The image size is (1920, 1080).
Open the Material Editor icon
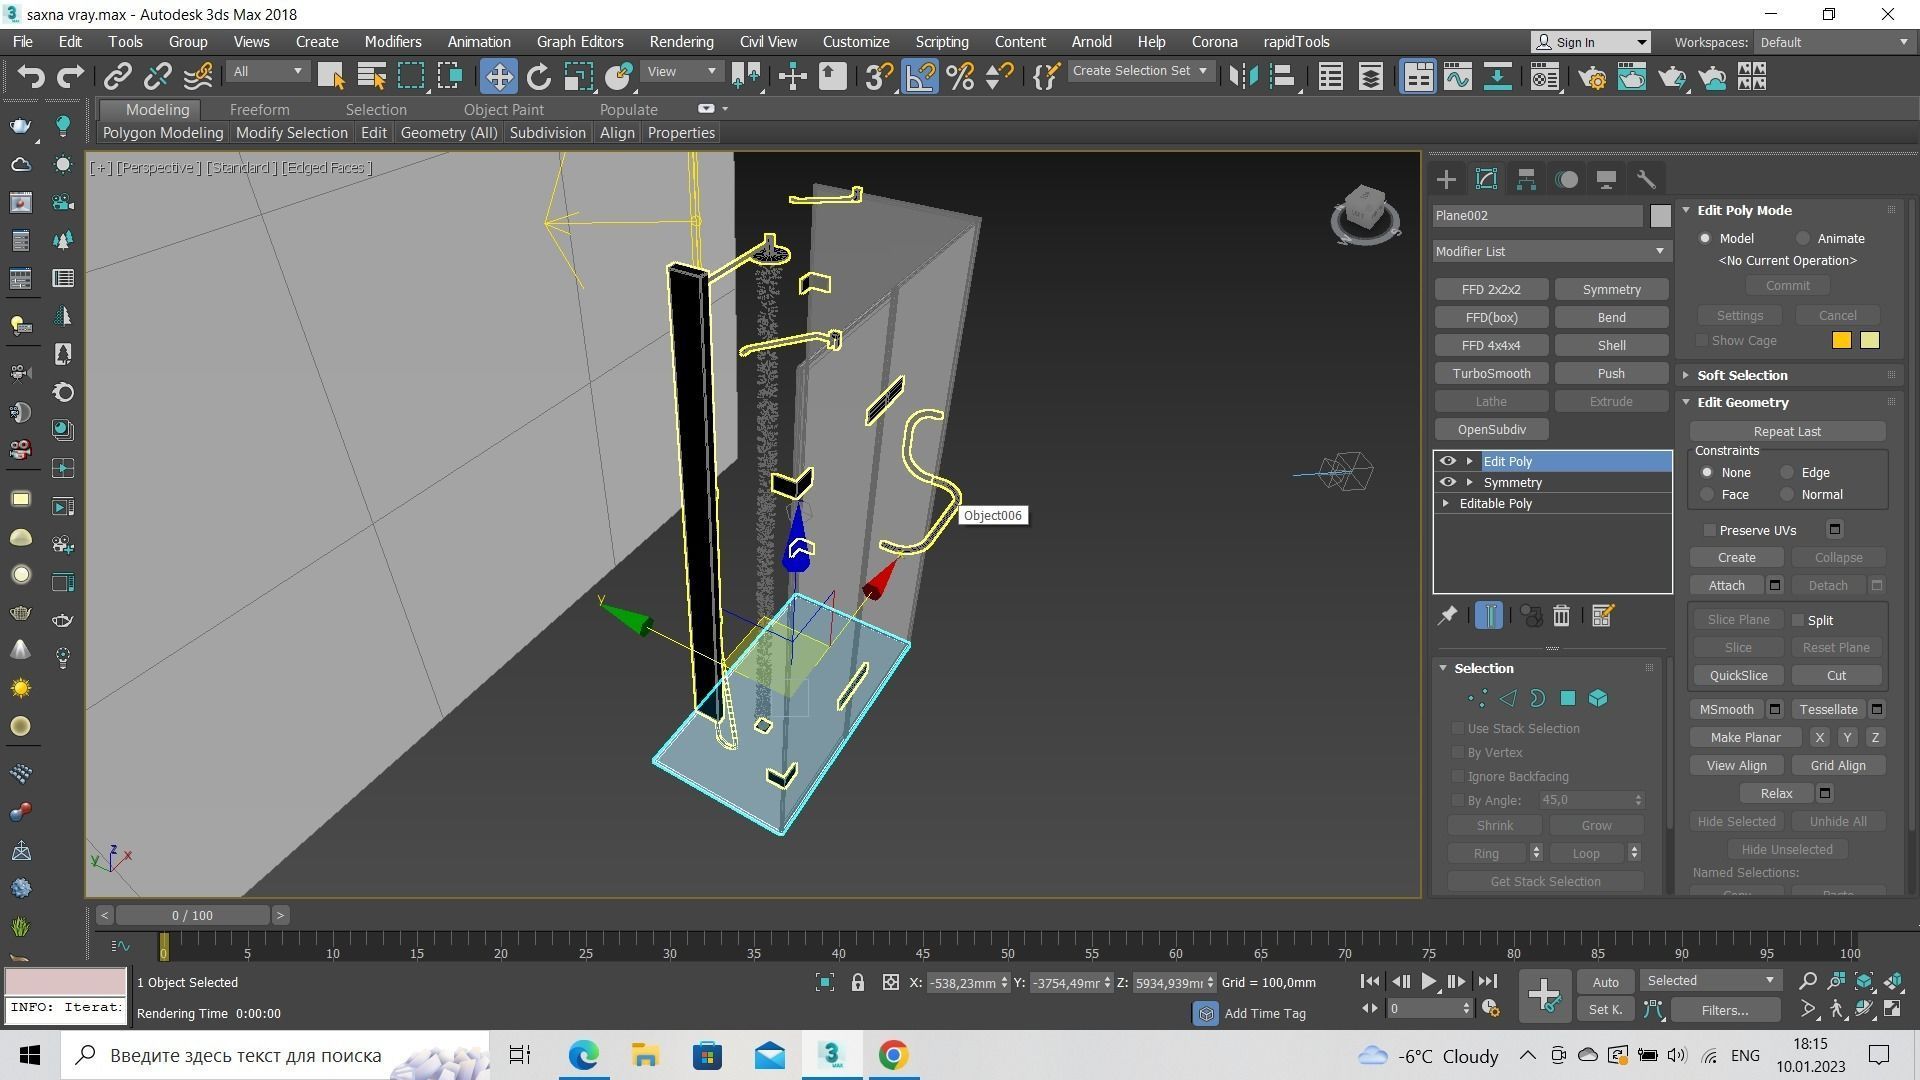(1544, 77)
